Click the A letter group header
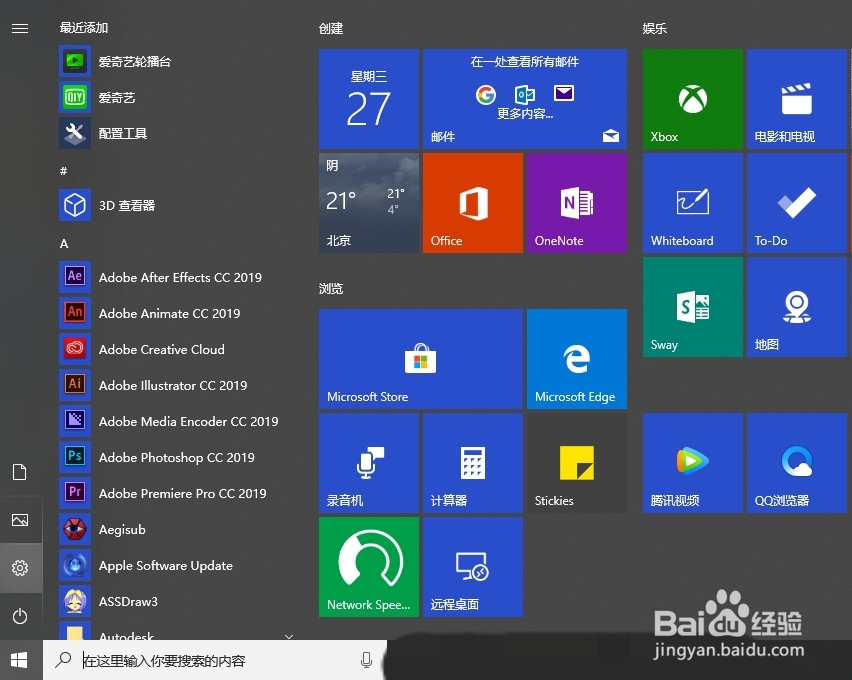Screen dimensions: 852x680 click(x=64, y=244)
